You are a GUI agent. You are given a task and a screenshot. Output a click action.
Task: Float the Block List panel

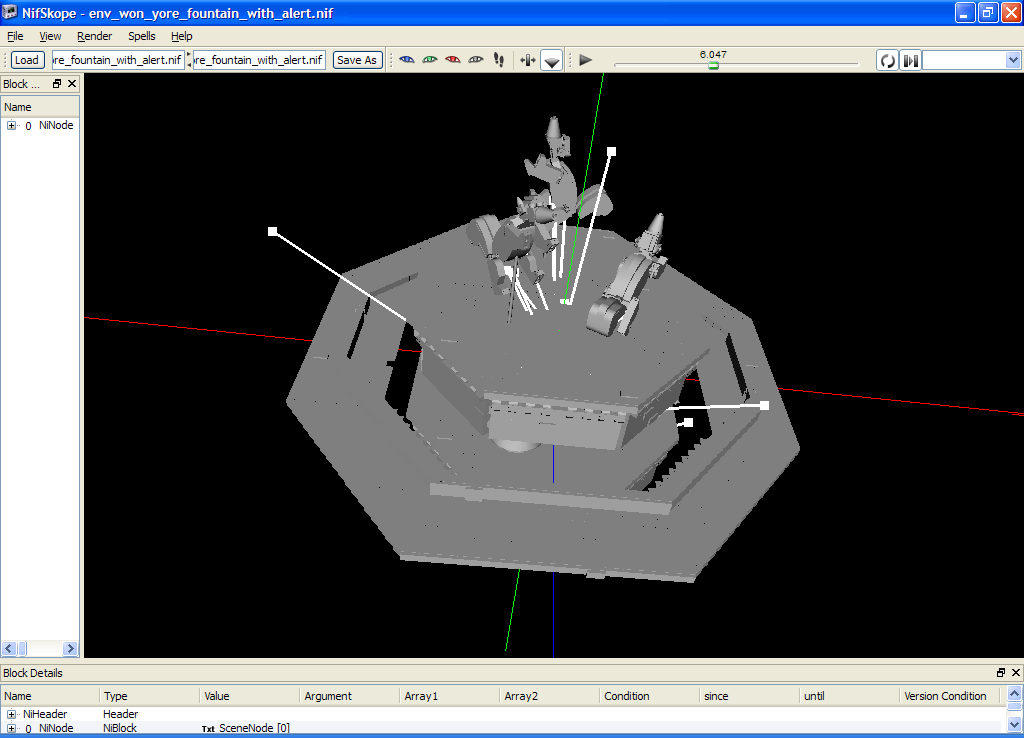[x=57, y=84]
